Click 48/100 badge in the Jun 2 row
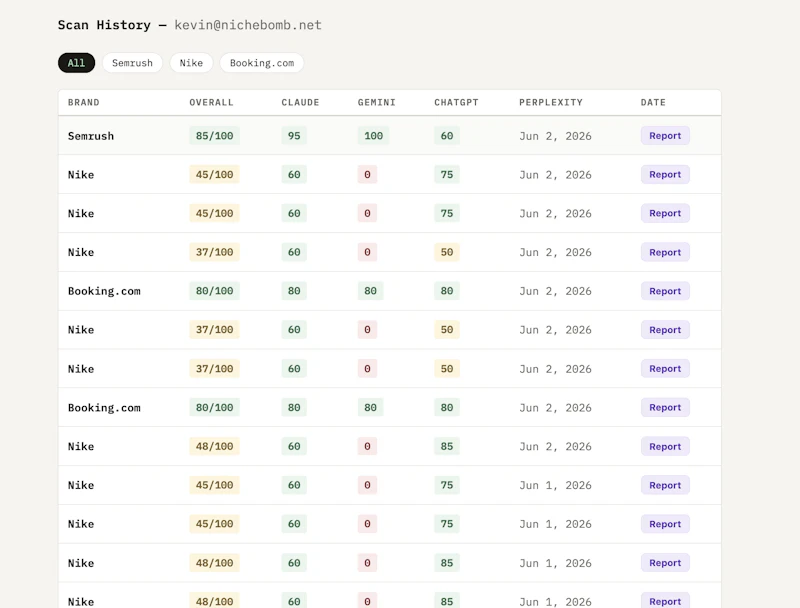Screen dimensions: 800x608 pyautogui.click(x=214, y=446)
